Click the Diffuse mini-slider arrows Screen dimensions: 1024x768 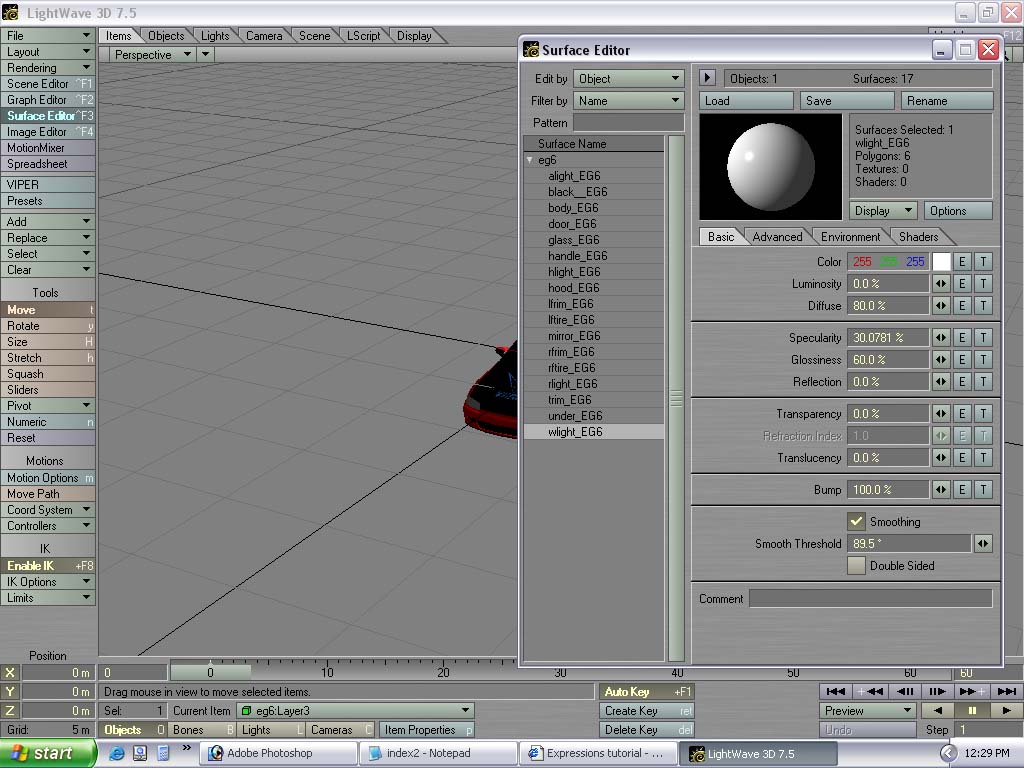coord(940,306)
